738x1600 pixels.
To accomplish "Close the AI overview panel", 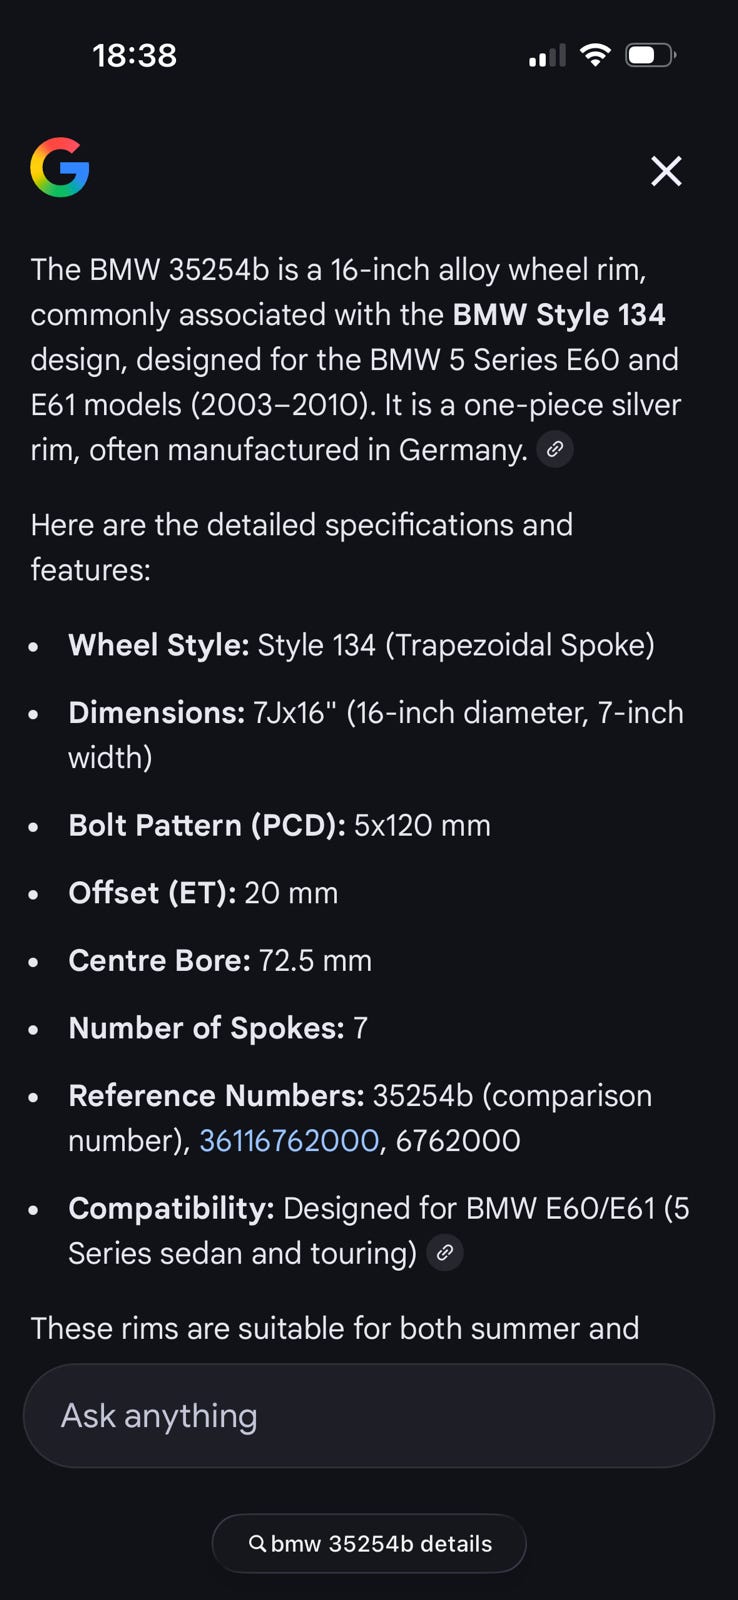I will click(x=666, y=171).
